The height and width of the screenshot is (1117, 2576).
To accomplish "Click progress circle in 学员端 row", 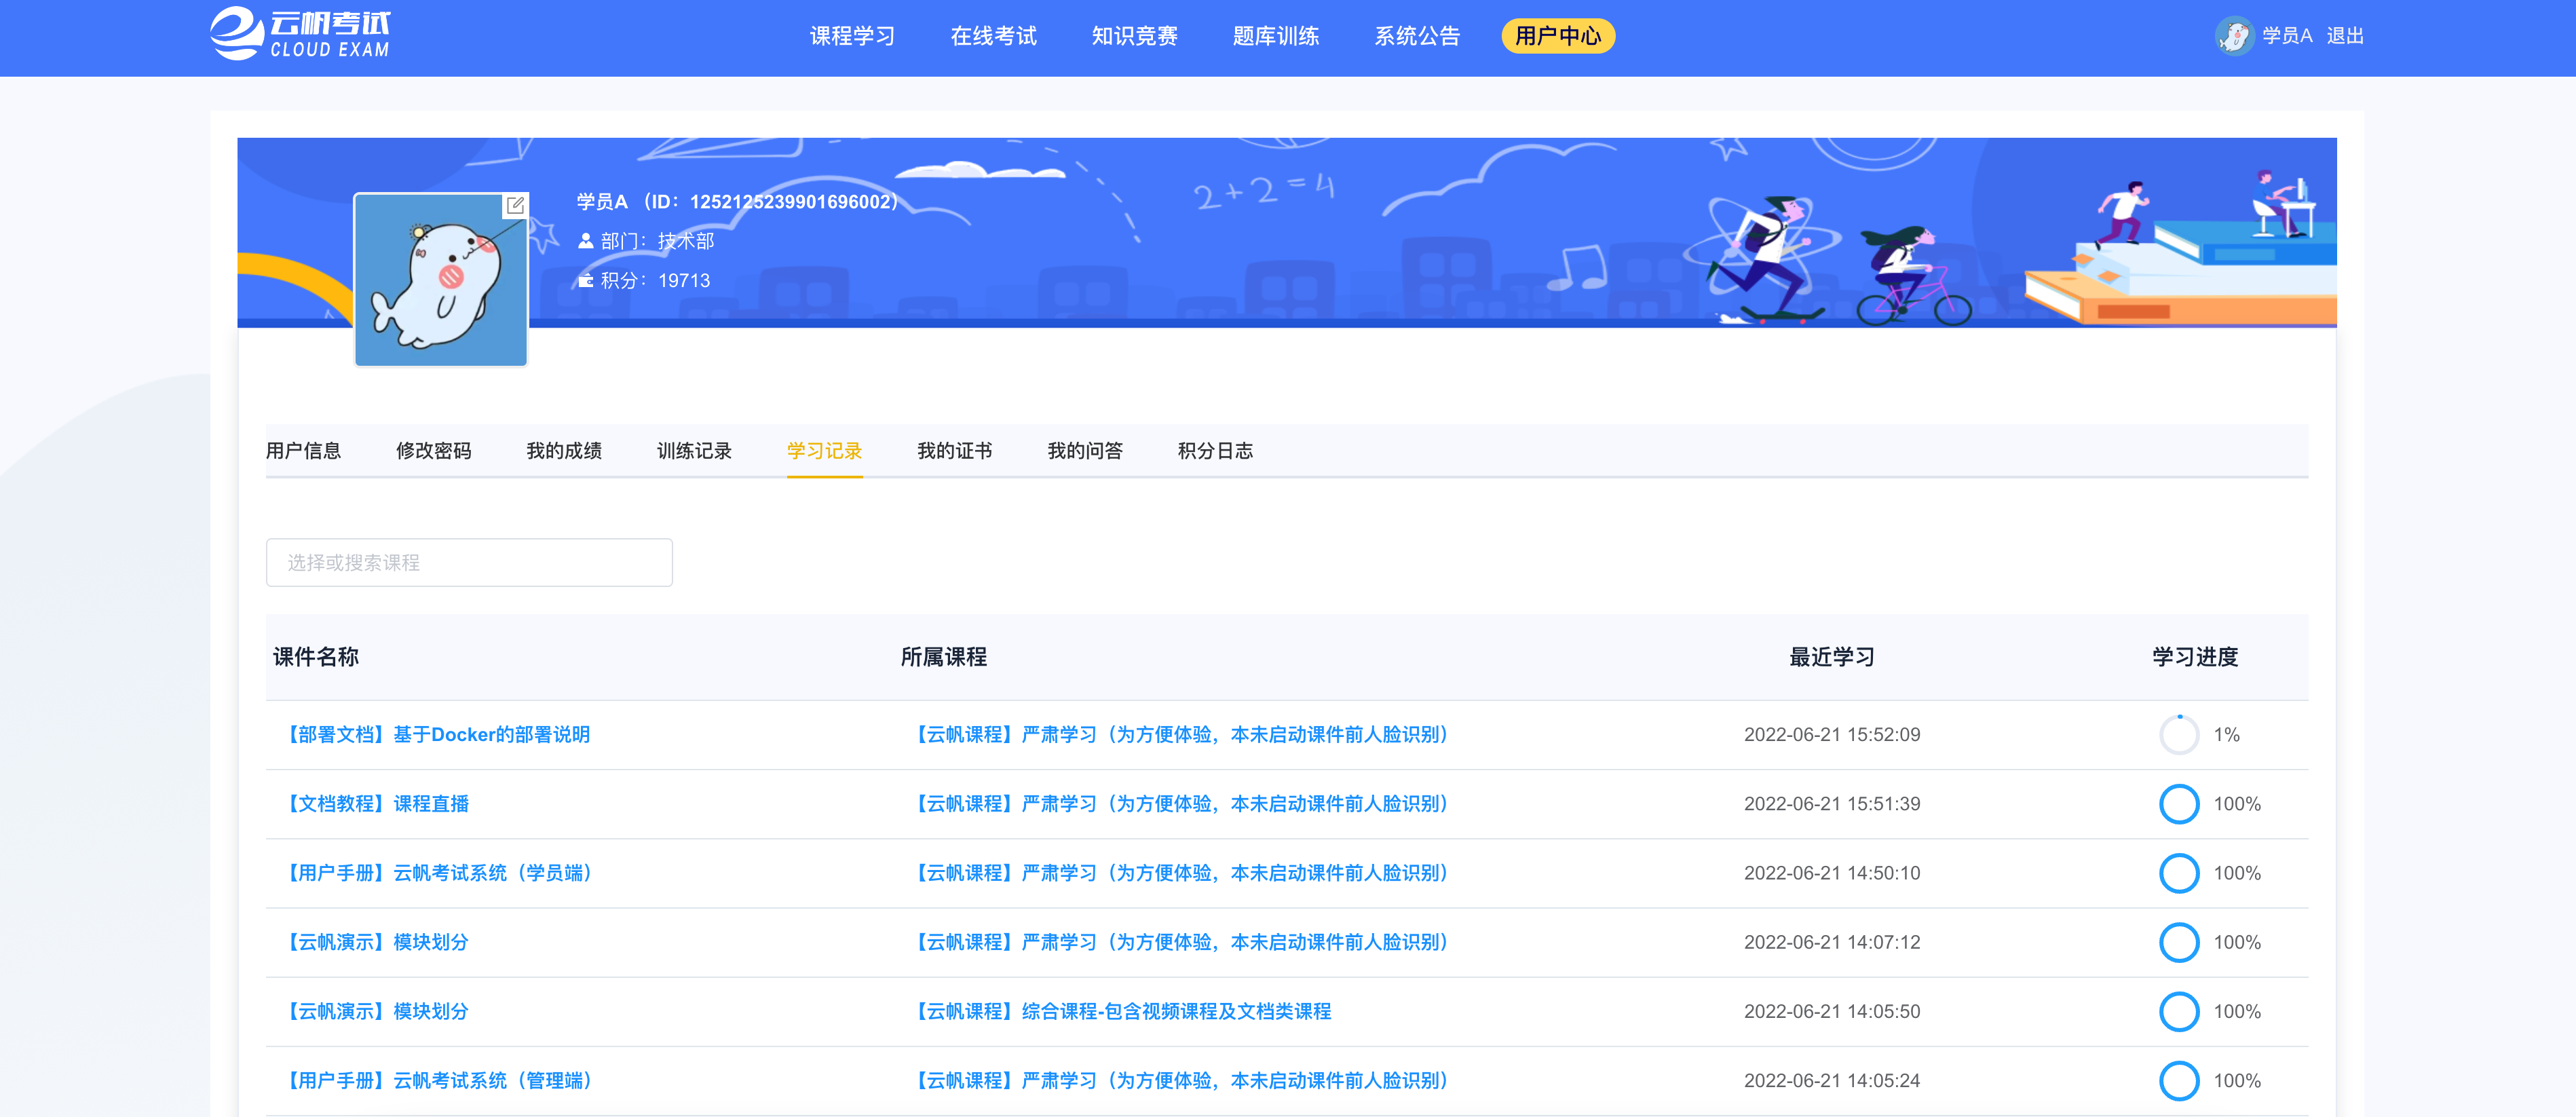I will 2179,873.
